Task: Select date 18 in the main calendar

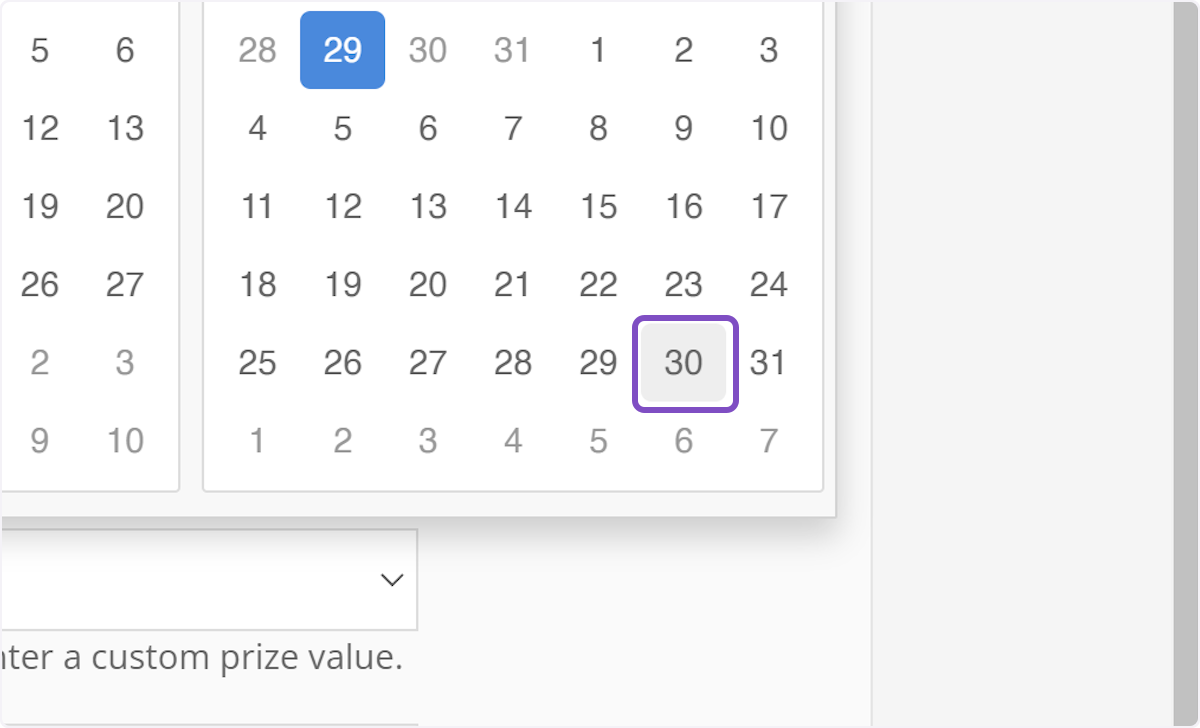Action: [x=257, y=284]
